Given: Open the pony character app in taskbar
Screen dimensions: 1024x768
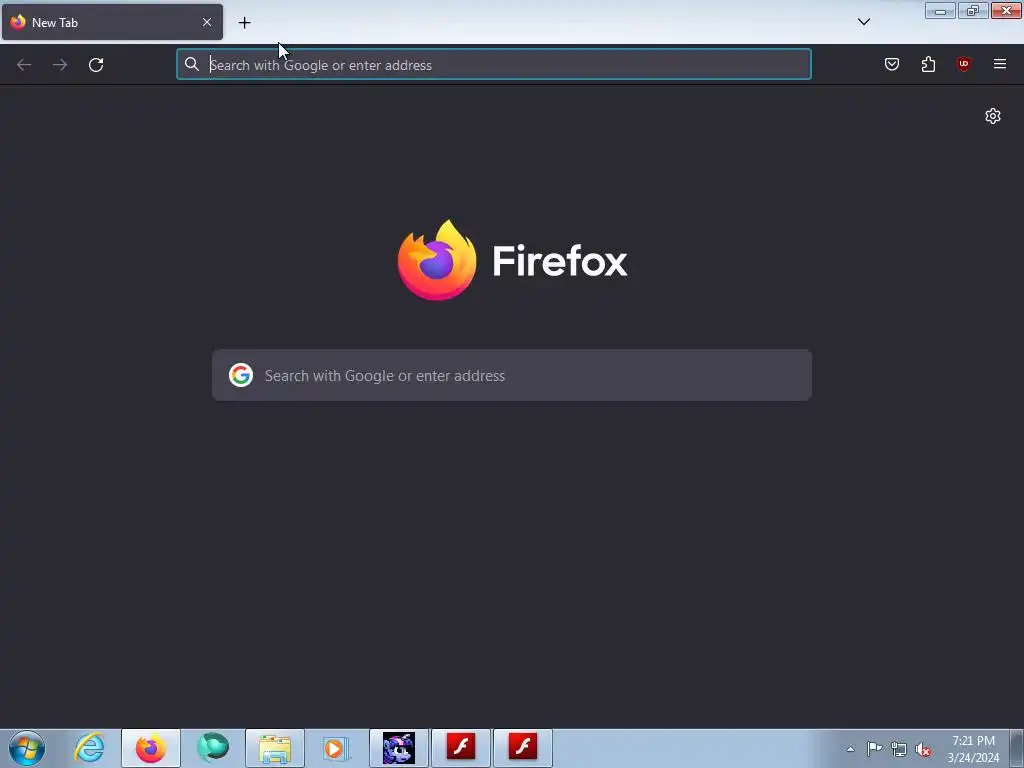Looking at the screenshot, I should (x=399, y=748).
